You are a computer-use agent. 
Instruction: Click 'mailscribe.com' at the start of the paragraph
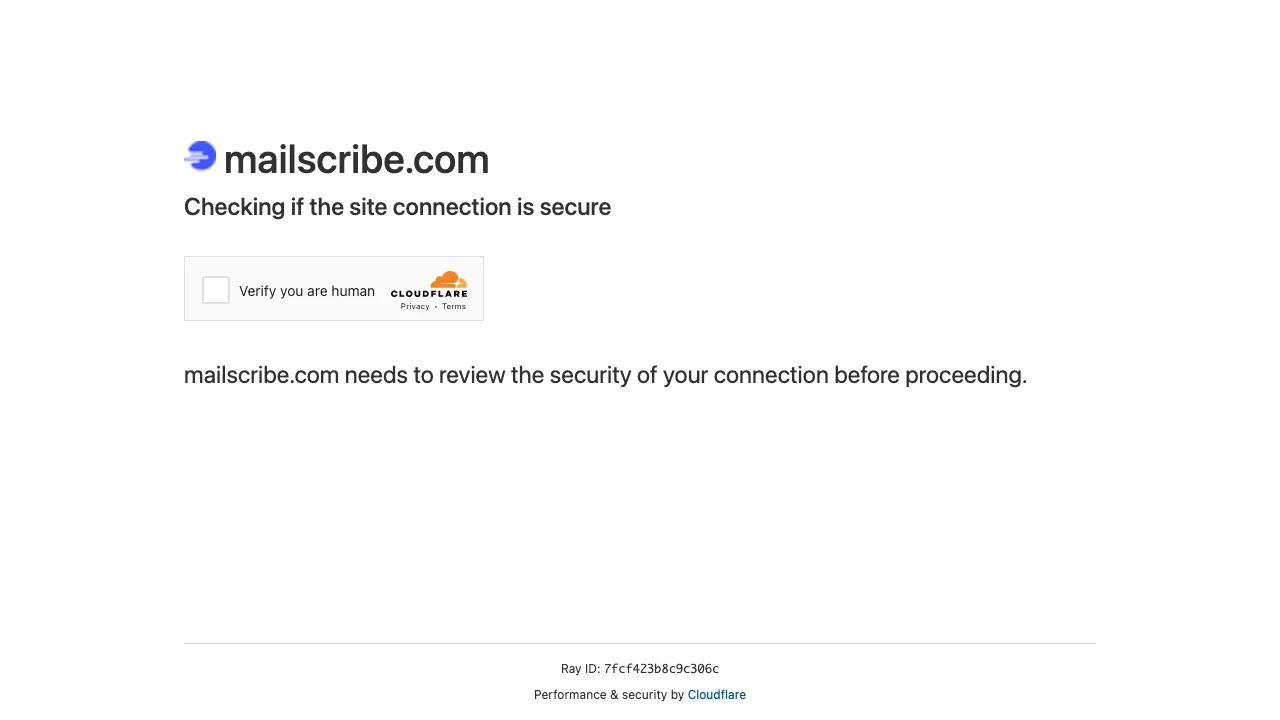[x=261, y=375]
